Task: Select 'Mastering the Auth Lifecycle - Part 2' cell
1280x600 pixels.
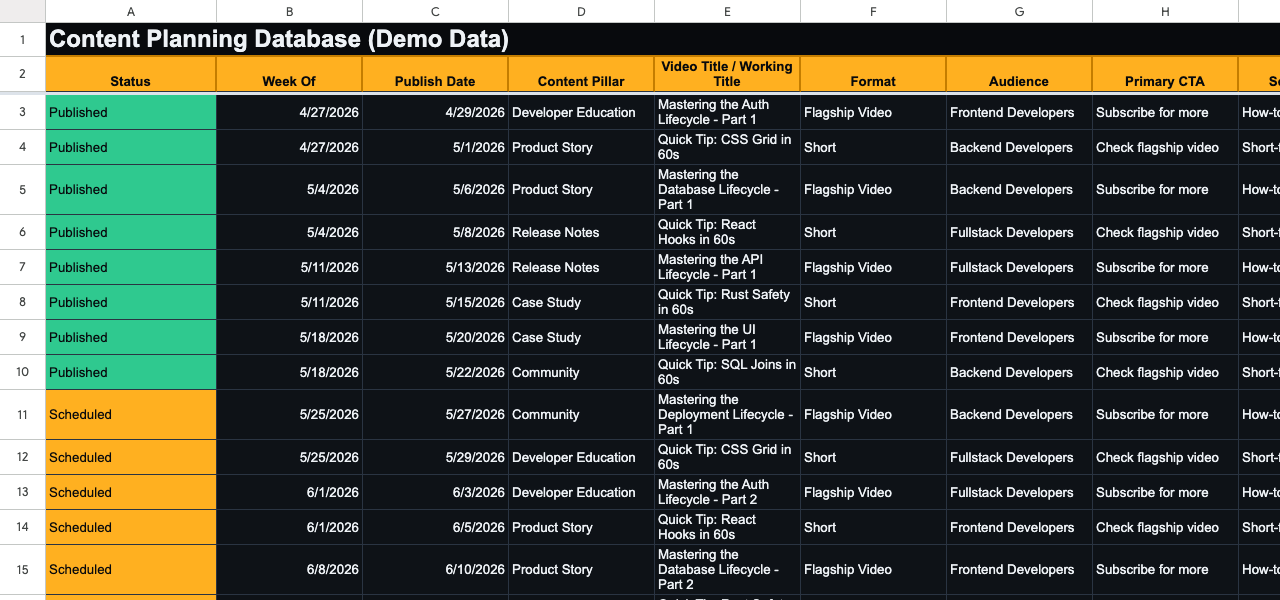Action: click(x=727, y=492)
